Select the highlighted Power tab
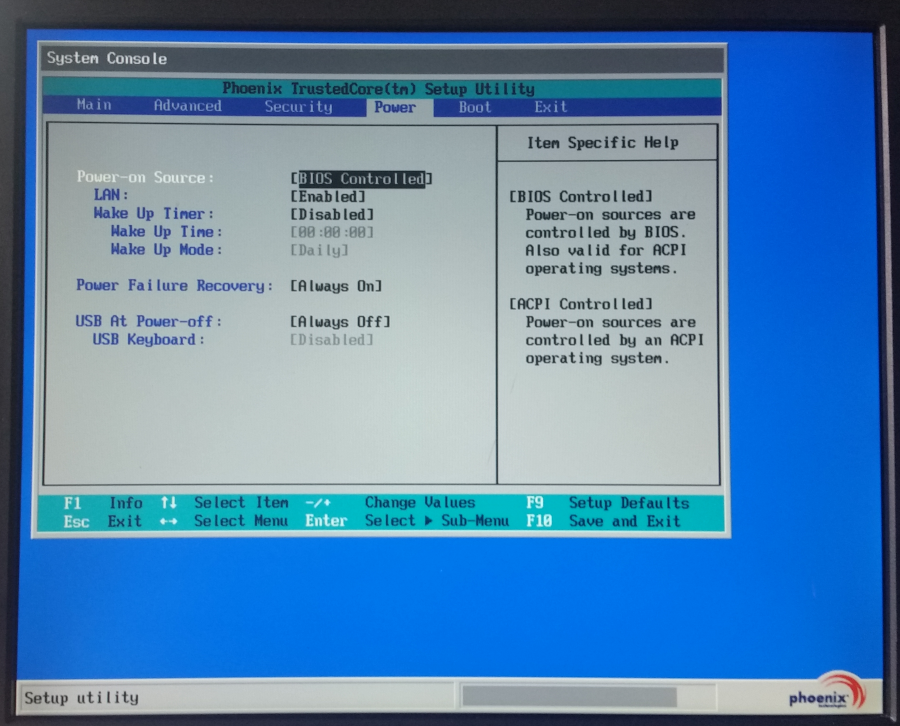The image size is (900, 726). [x=396, y=107]
